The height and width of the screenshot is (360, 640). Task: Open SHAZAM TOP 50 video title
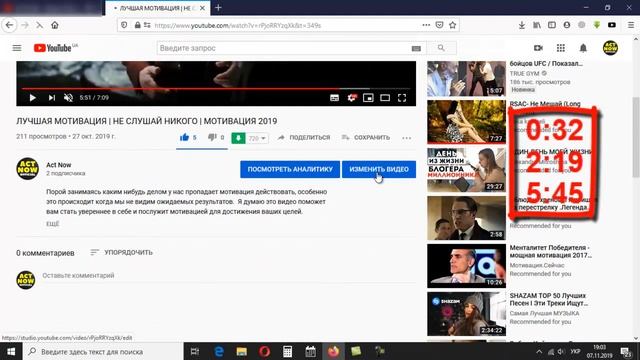pyautogui.click(x=549, y=299)
